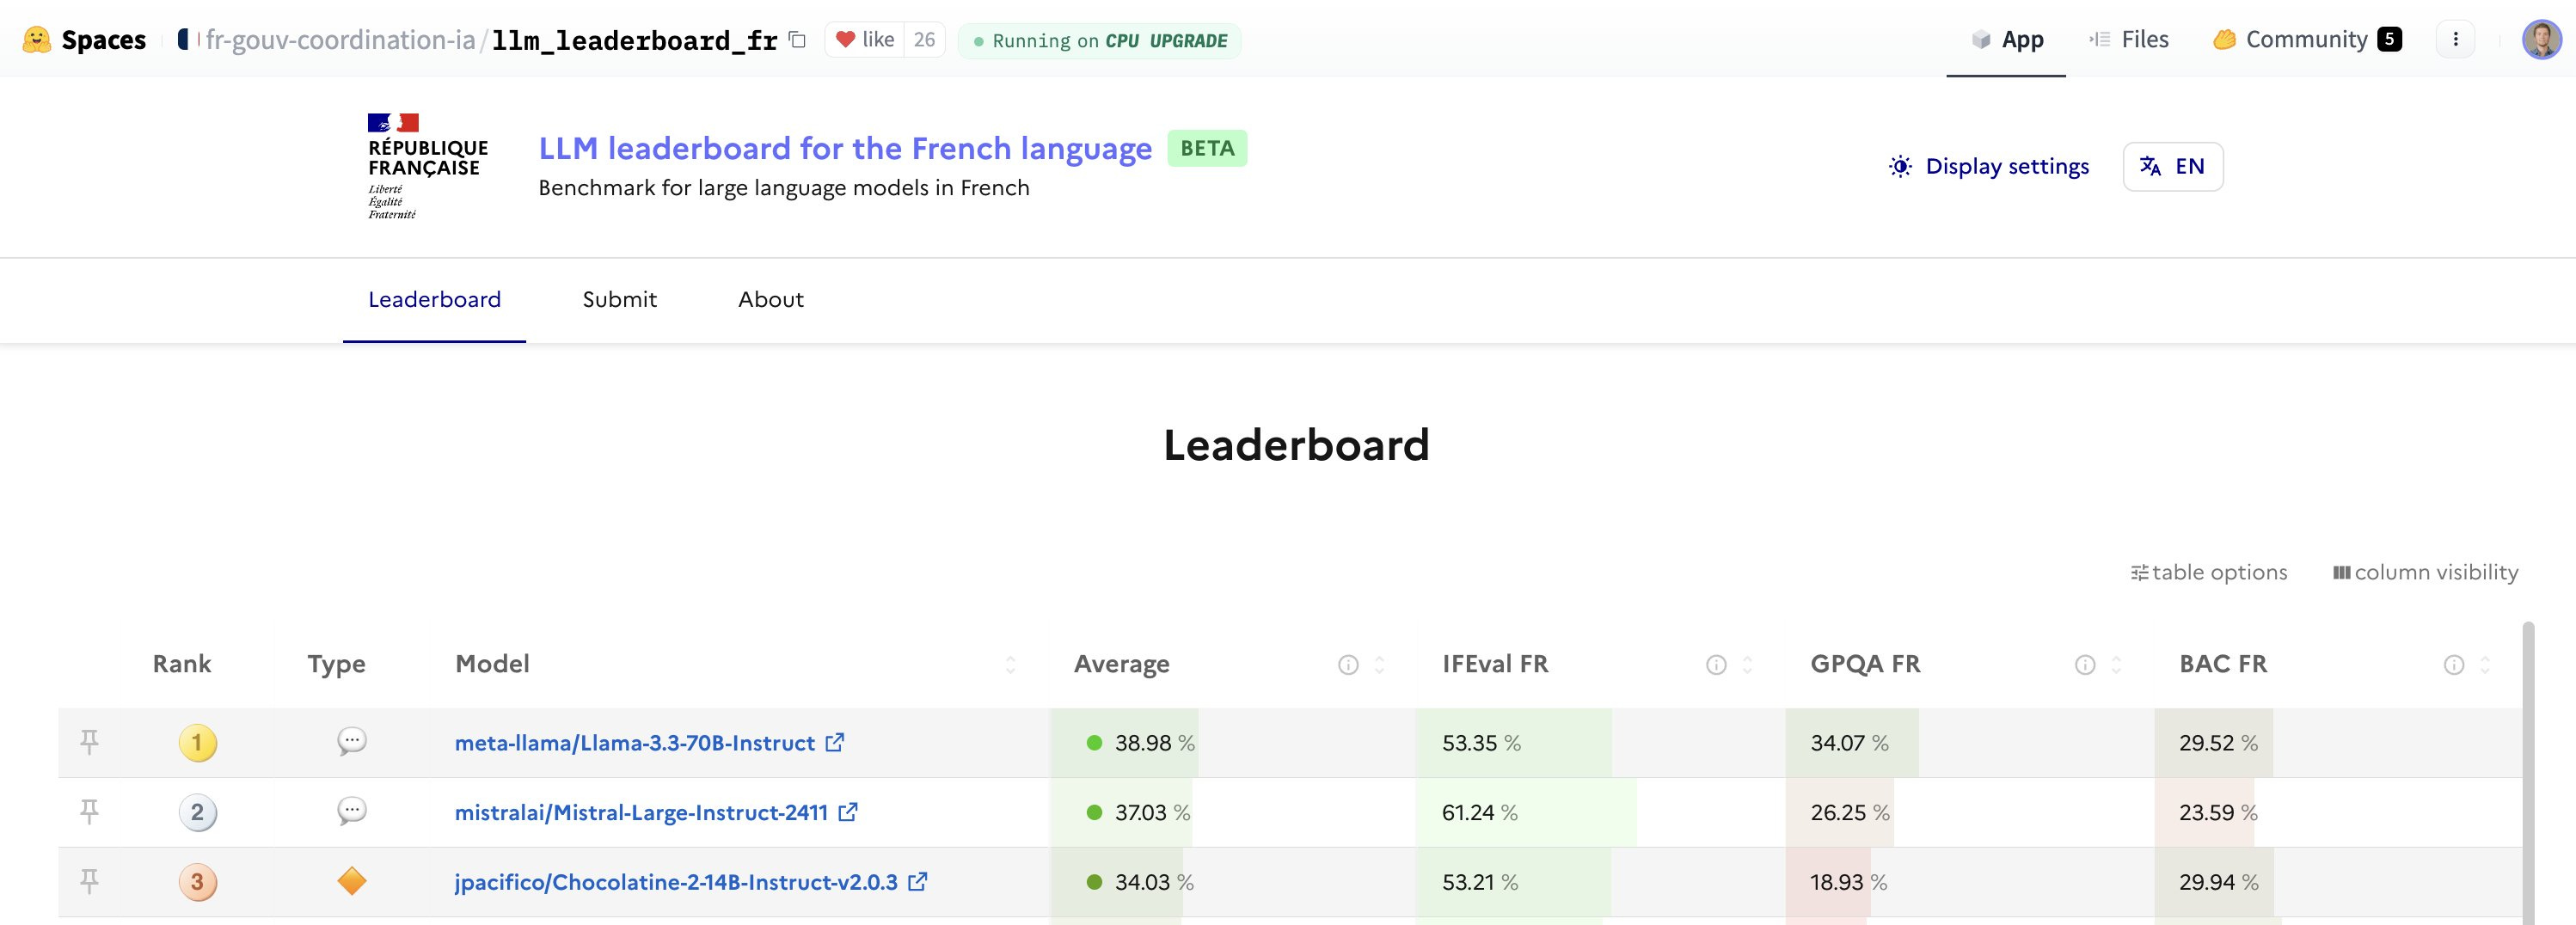Select the Leaderboard navigation tab
The height and width of the screenshot is (925, 2576).
(434, 299)
